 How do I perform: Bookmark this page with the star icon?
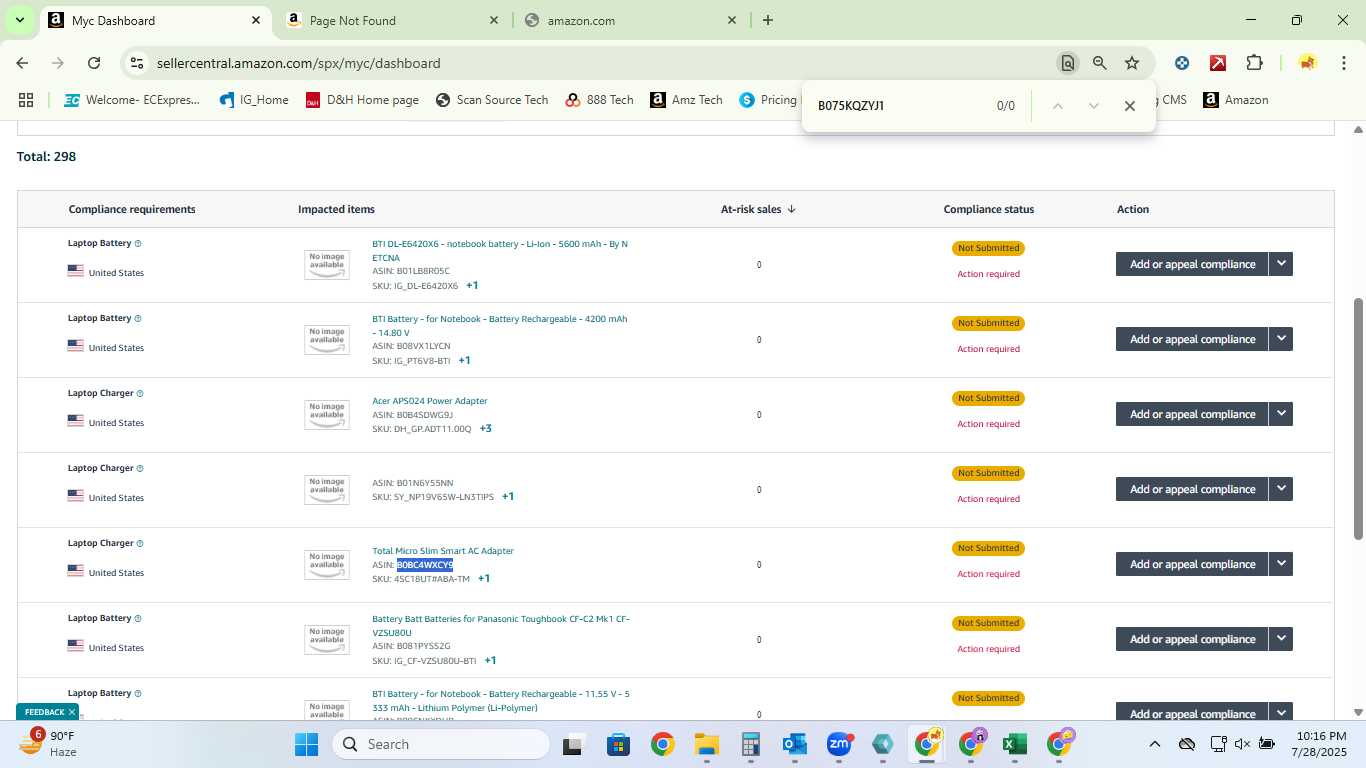coord(1132,63)
